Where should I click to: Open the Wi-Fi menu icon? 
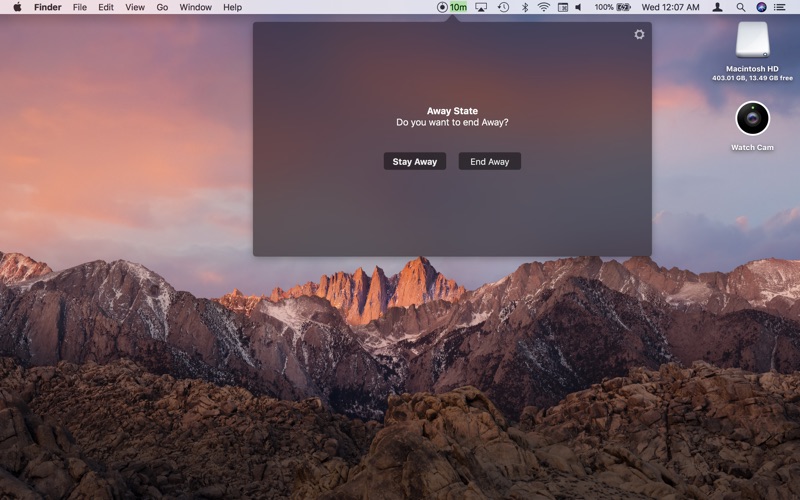click(x=544, y=7)
